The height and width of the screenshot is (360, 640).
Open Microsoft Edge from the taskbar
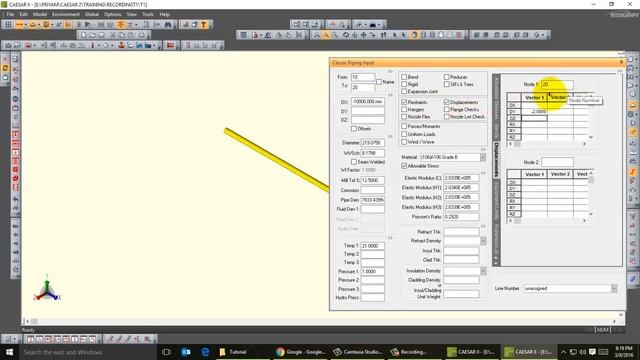(205, 352)
